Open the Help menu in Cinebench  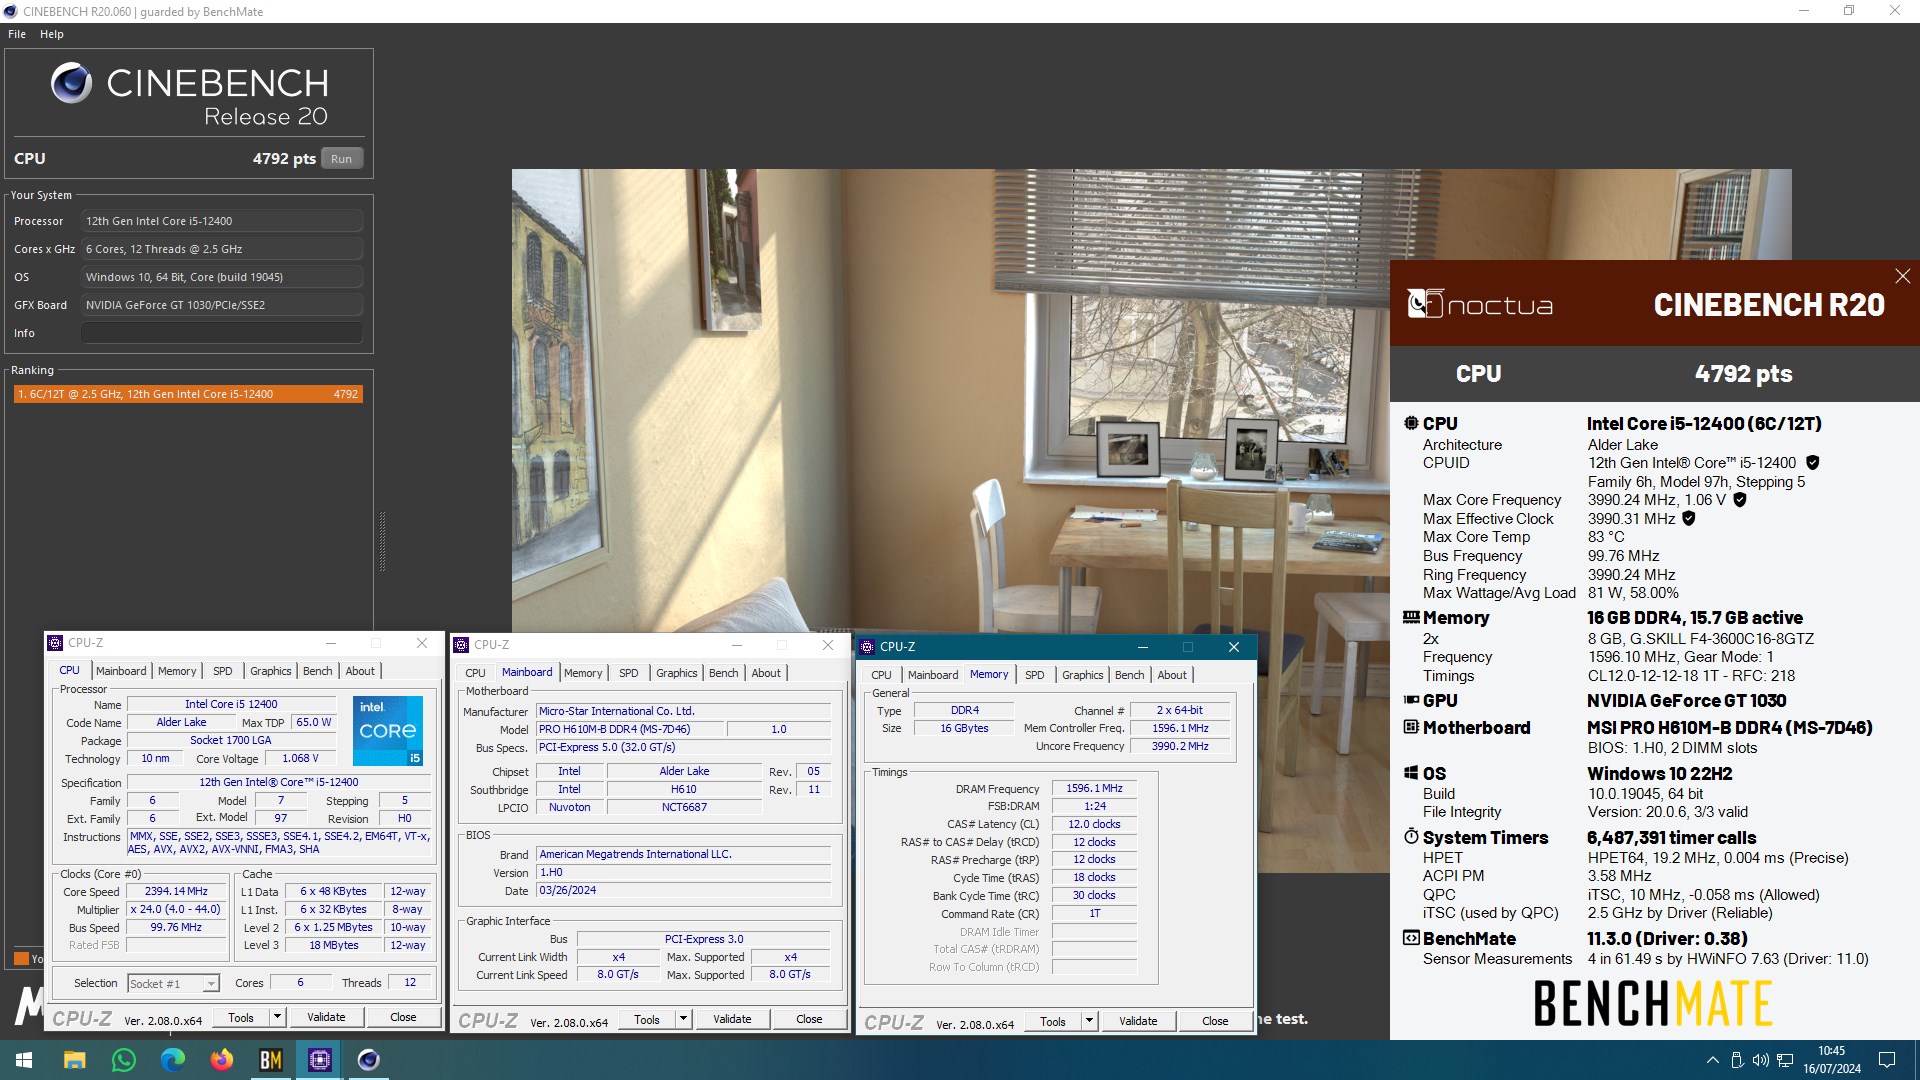52,34
